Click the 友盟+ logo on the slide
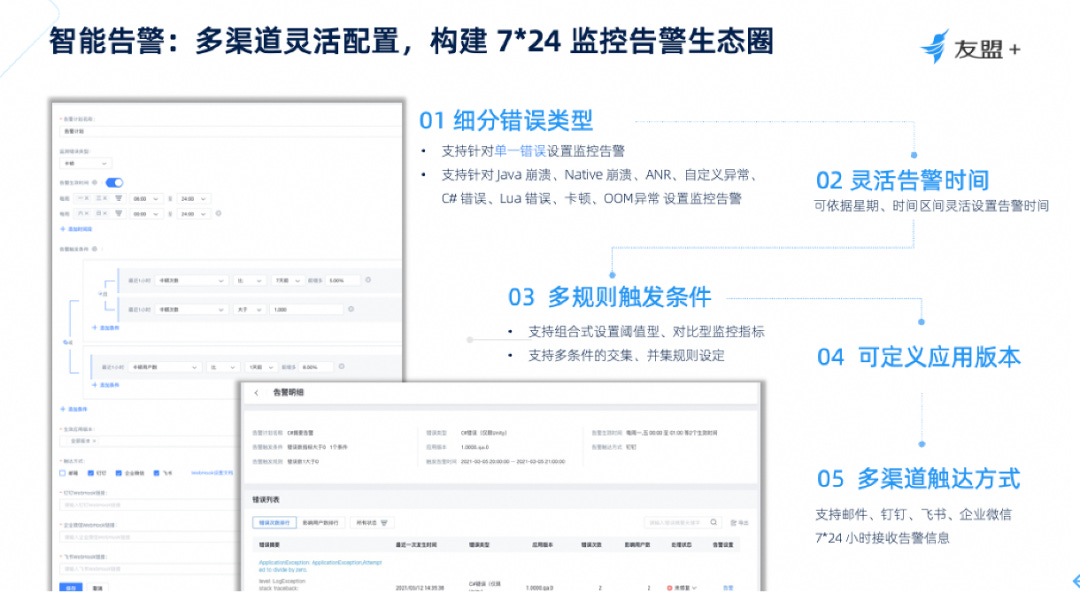 [x=970, y=47]
